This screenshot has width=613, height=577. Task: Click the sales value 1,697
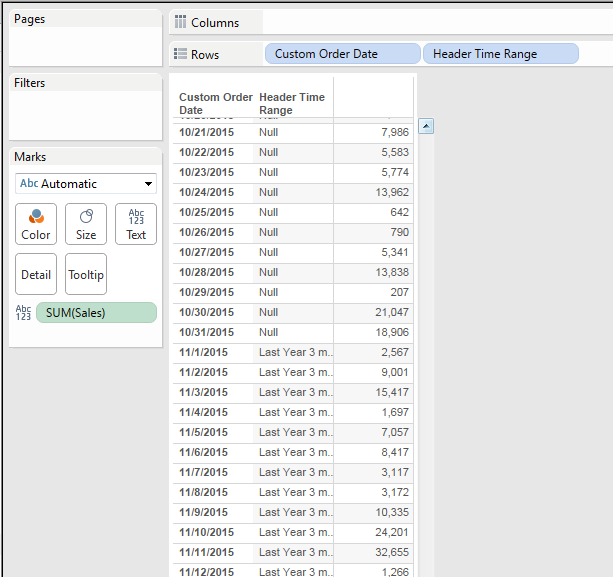pos(395,412)
